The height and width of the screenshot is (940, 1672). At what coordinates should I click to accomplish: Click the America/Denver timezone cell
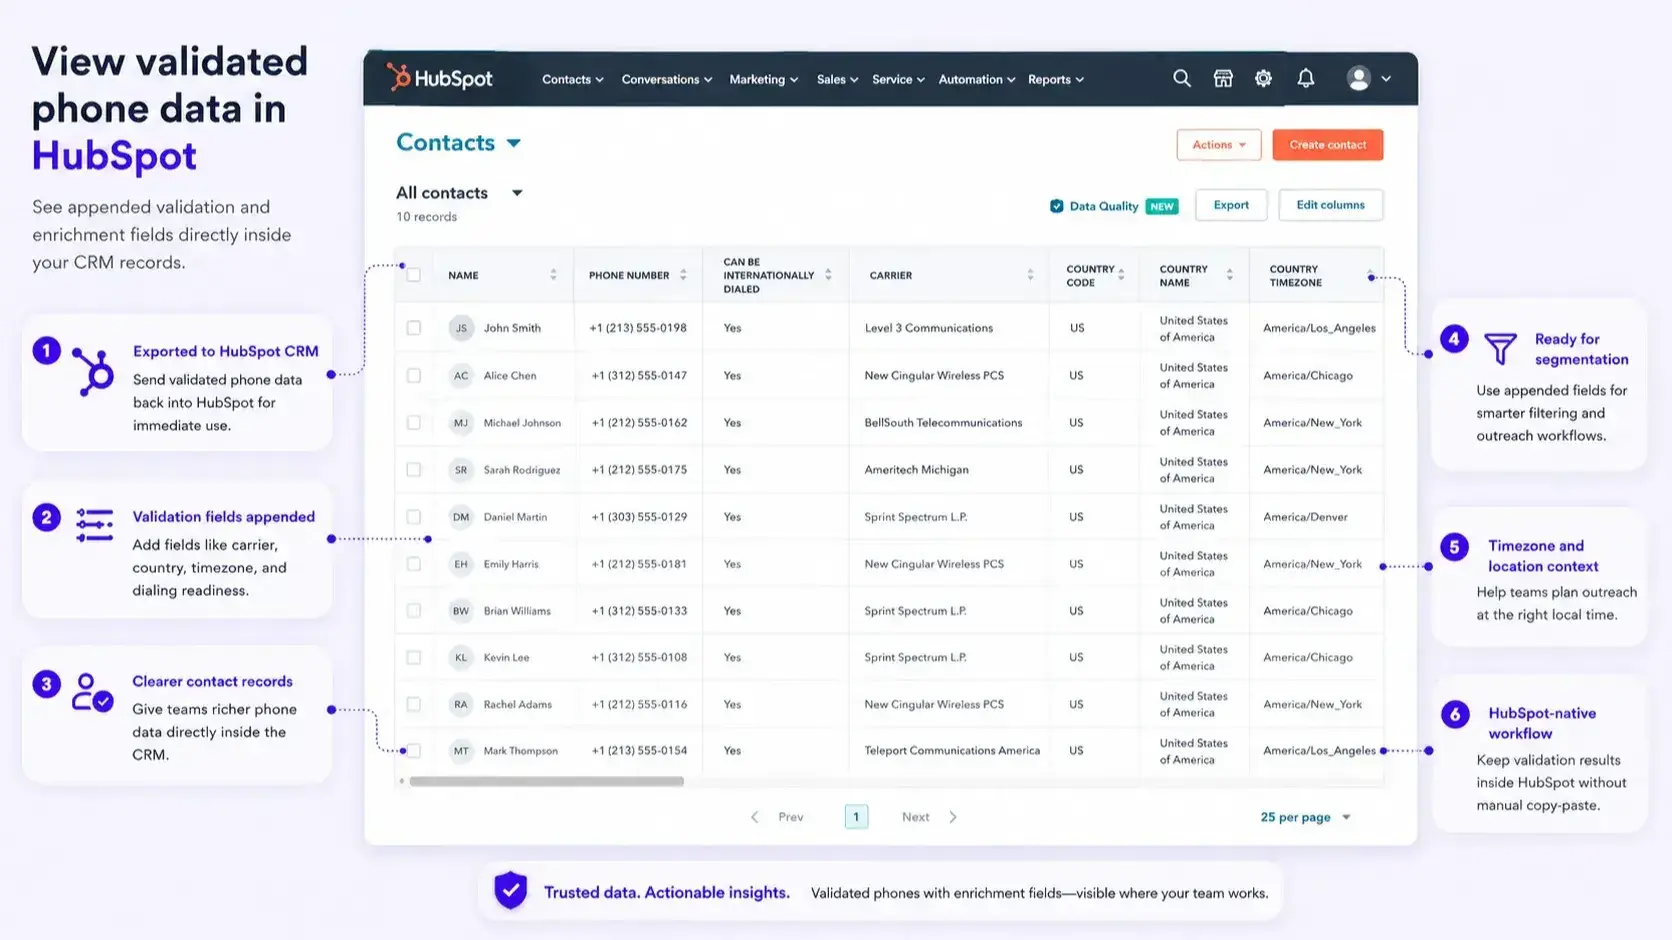tap(1305, 517)
